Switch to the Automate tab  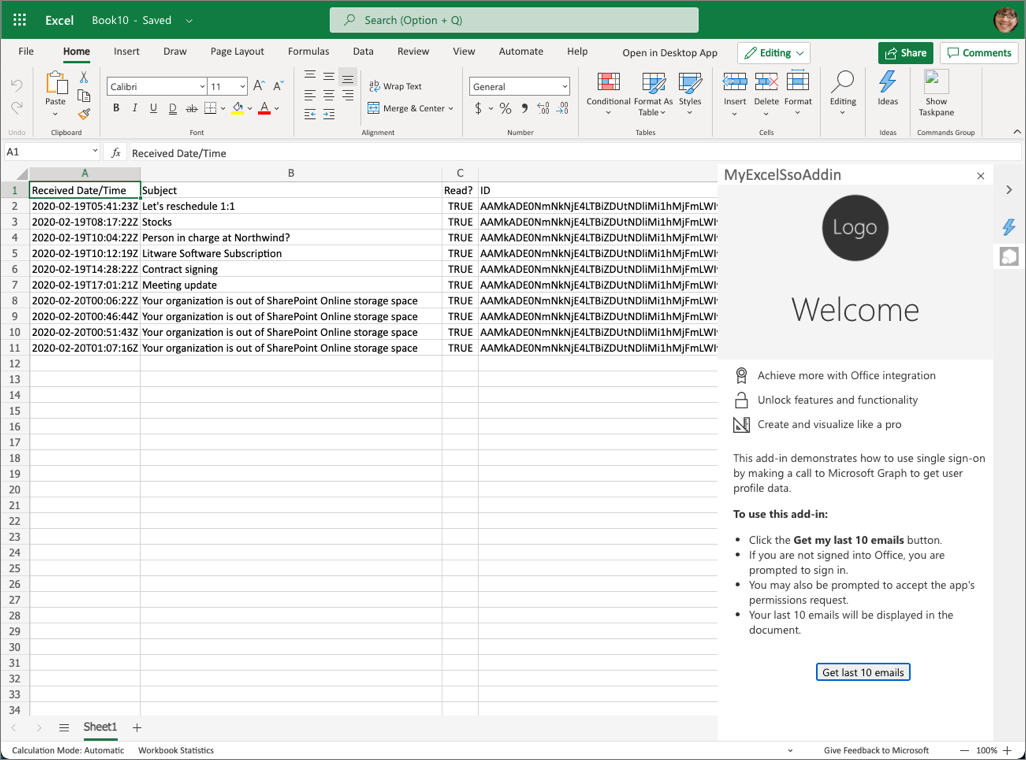click(x=521, y=51)
